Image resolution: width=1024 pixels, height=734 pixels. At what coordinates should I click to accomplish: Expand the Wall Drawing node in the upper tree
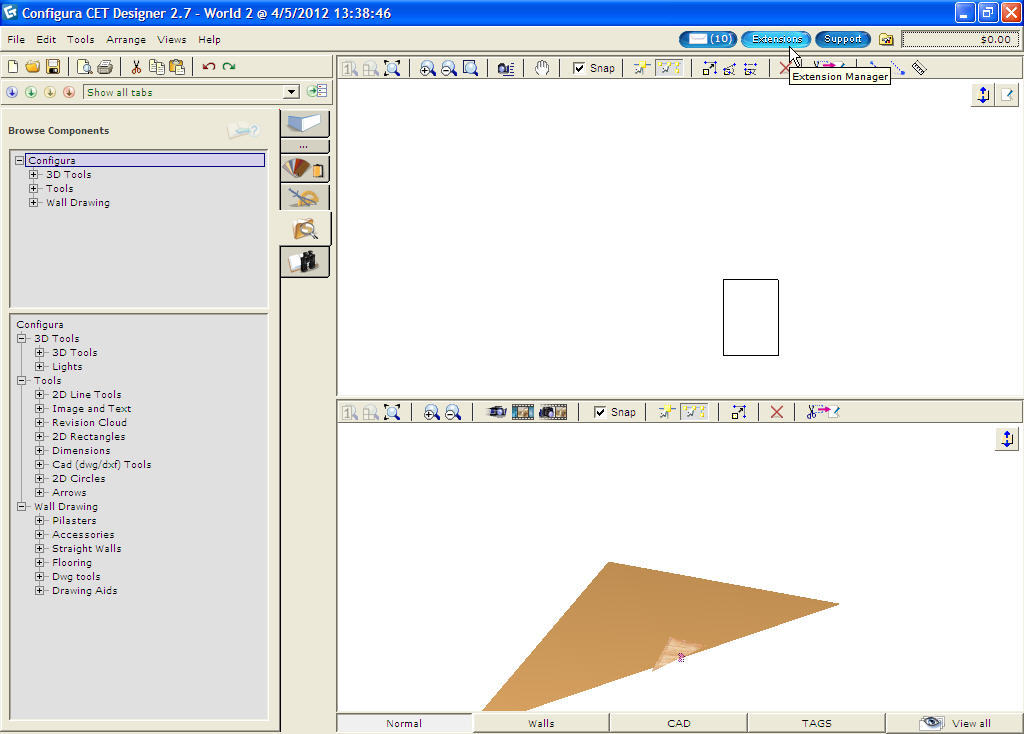coord(33,202)
